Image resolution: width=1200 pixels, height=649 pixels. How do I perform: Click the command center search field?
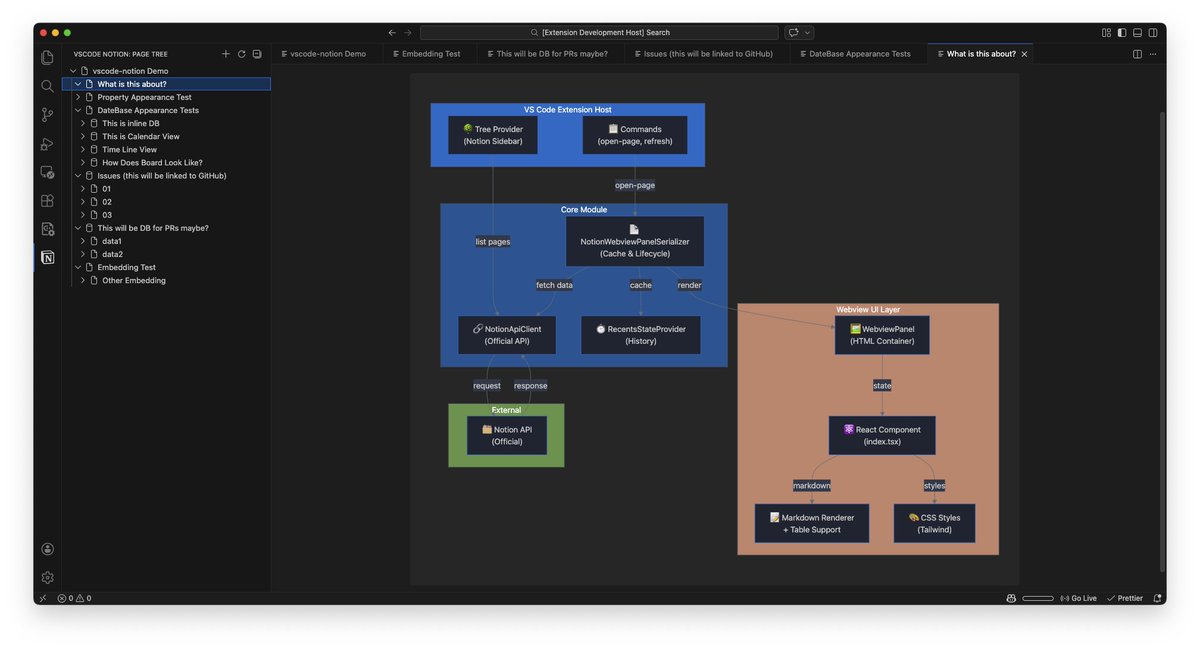pyautogui.click(x=599, y=33)
